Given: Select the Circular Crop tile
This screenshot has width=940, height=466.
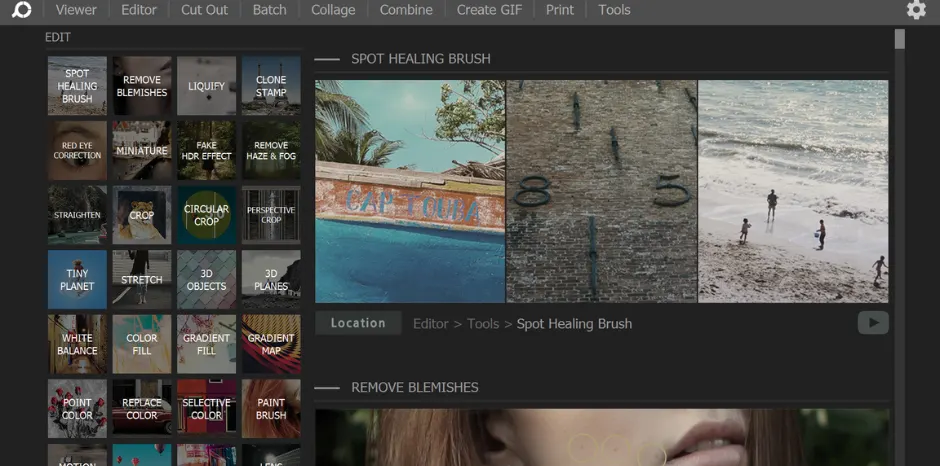Looking at the screenshot, I should click(206, 215).
